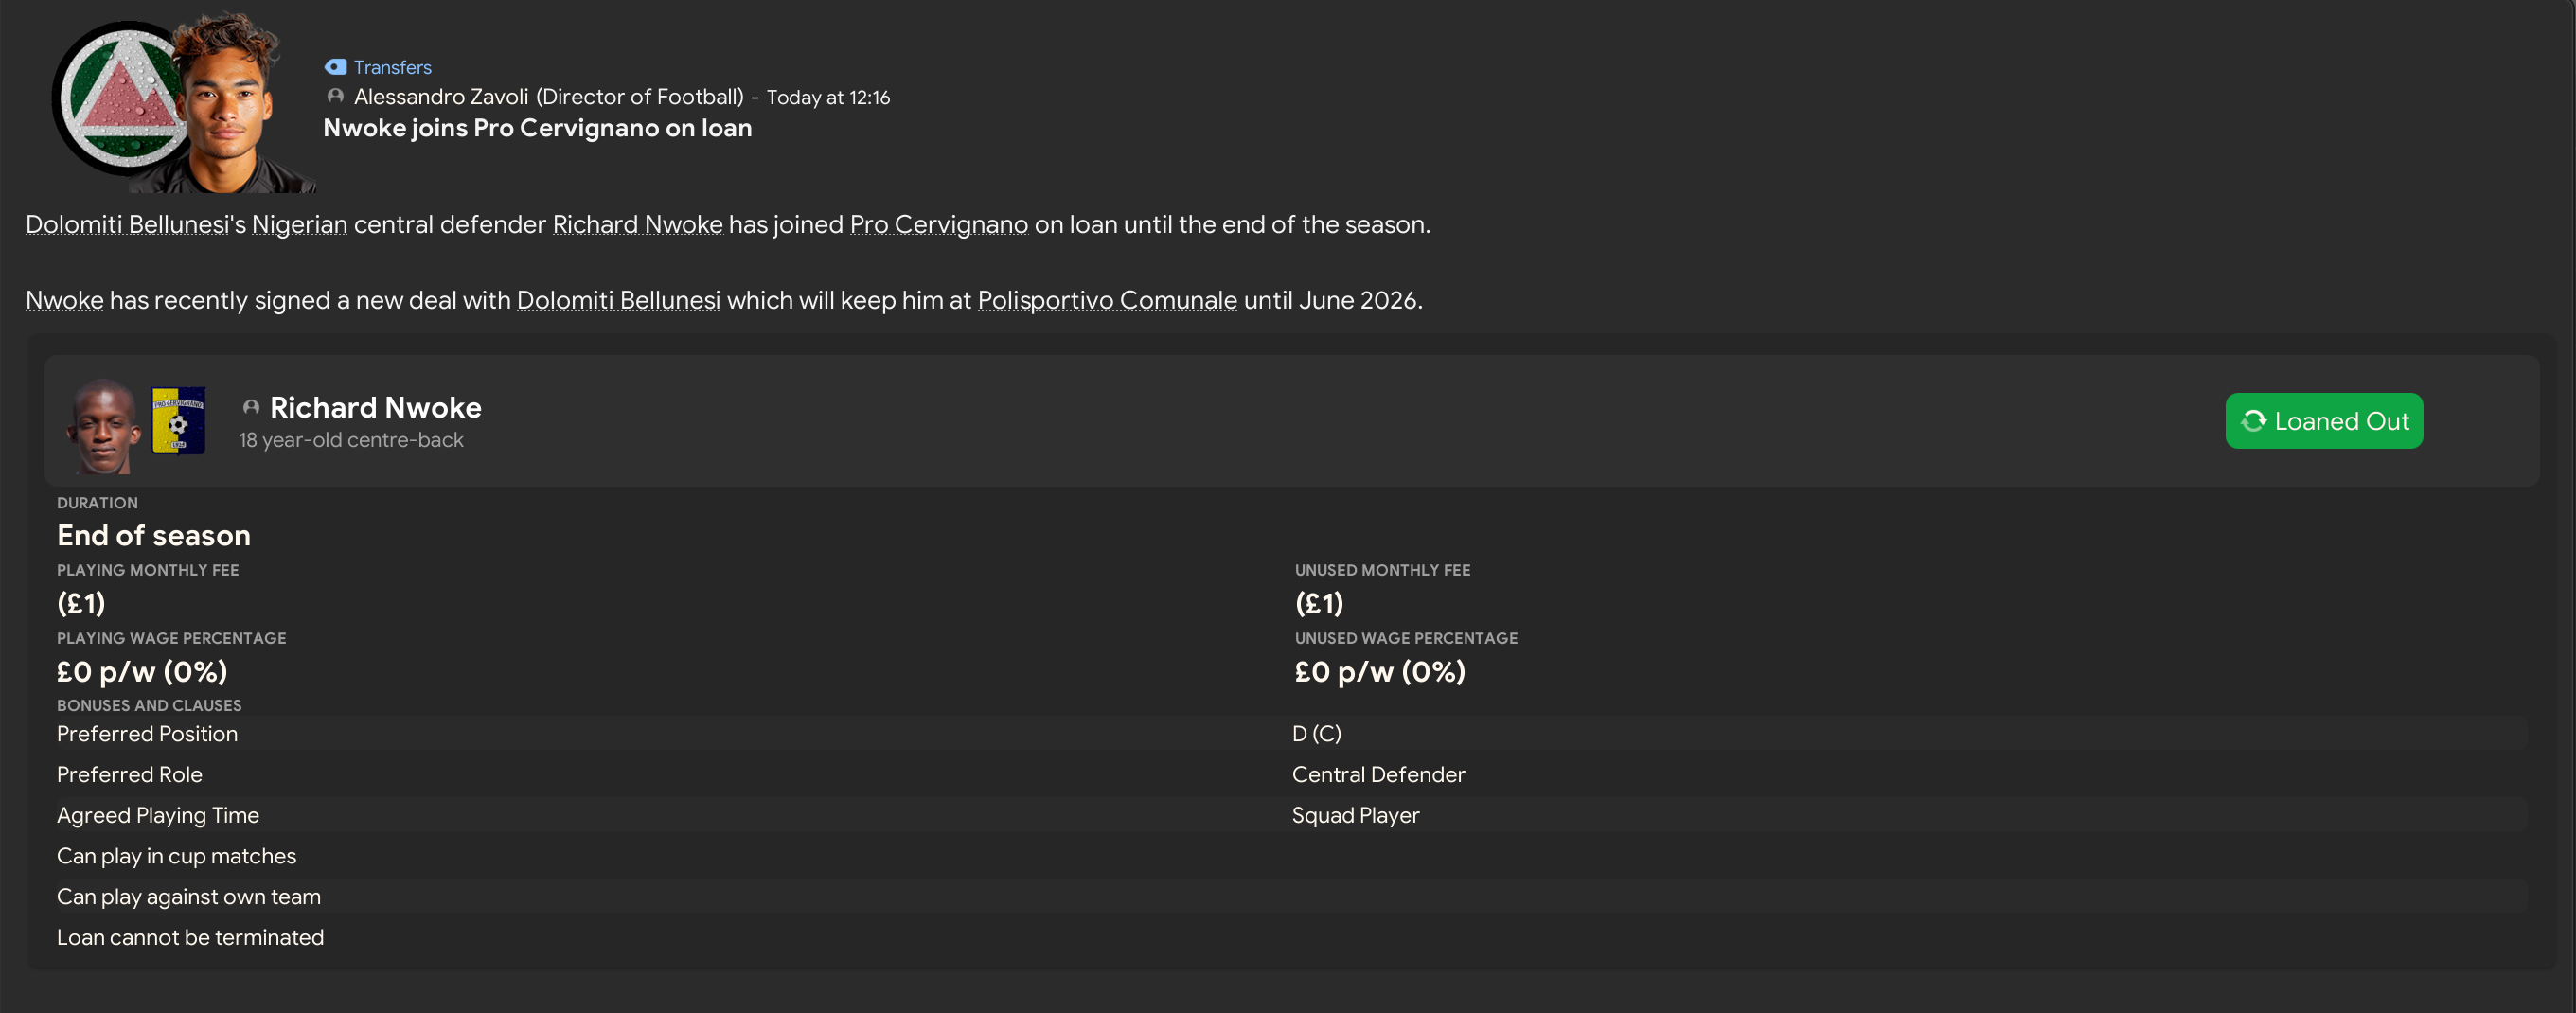Screen dimensions: 2576x1013
Task: Open the Transfers category link
Action: point(392,67)
